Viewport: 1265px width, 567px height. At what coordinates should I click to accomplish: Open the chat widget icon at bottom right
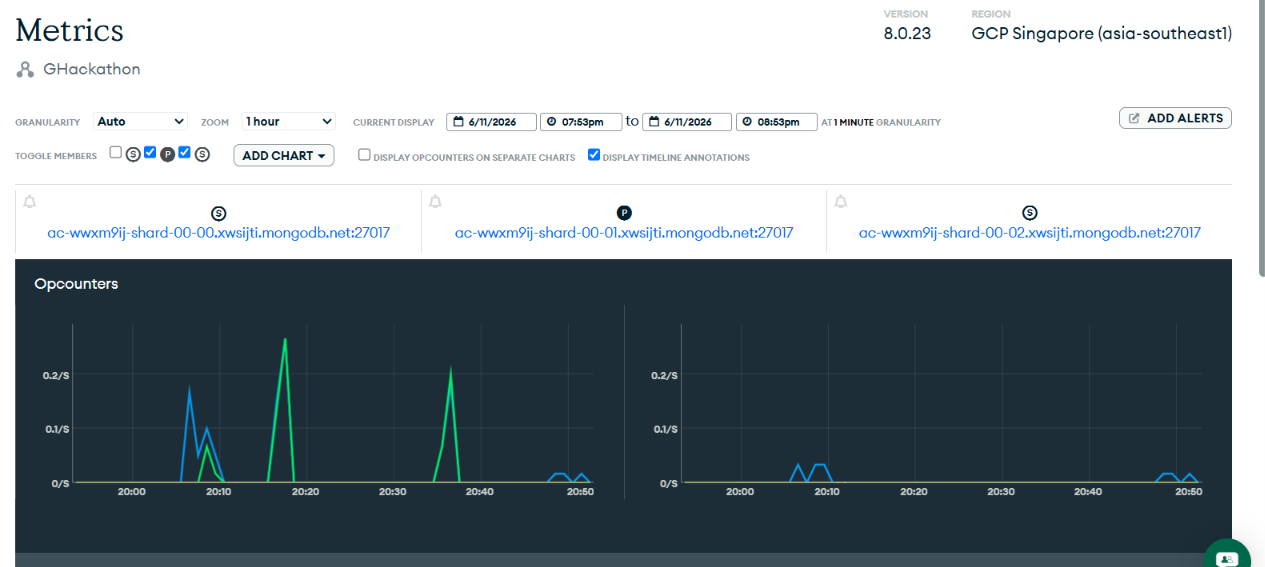pyautogui.click(x=1228, y=557)
